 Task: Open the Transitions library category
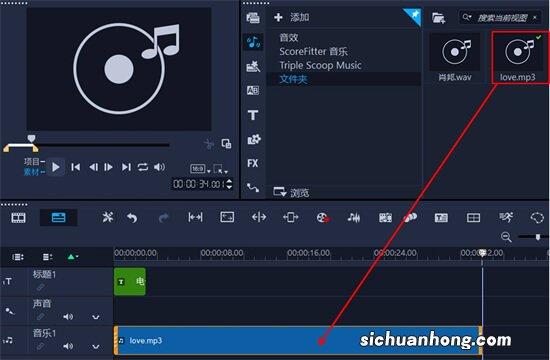253,91
